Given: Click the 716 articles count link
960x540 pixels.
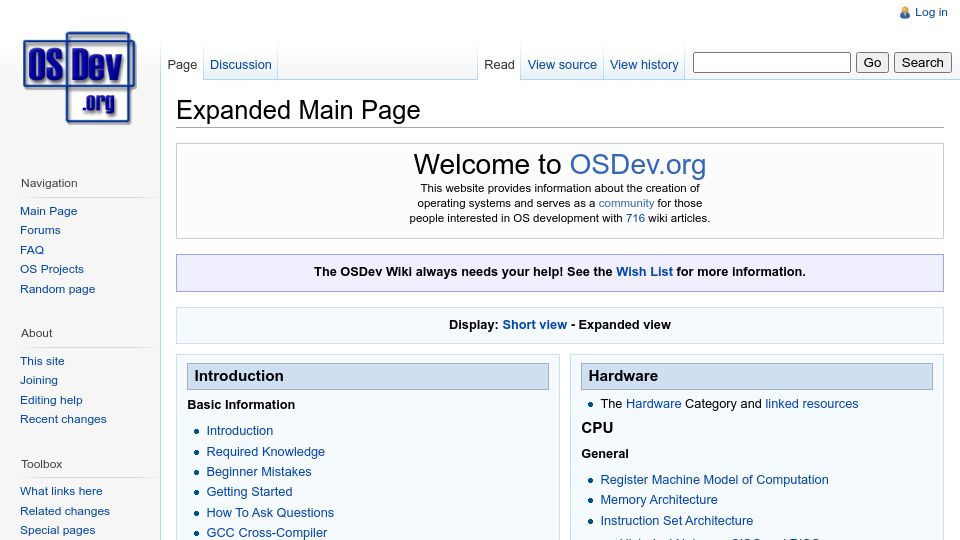Looking at the screenshot, I should (635, 218).
